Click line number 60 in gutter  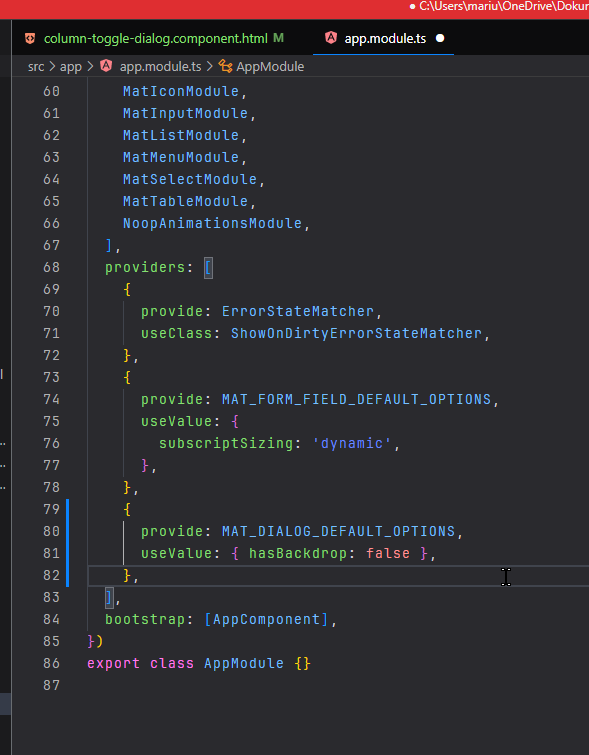tap(52, 91)
